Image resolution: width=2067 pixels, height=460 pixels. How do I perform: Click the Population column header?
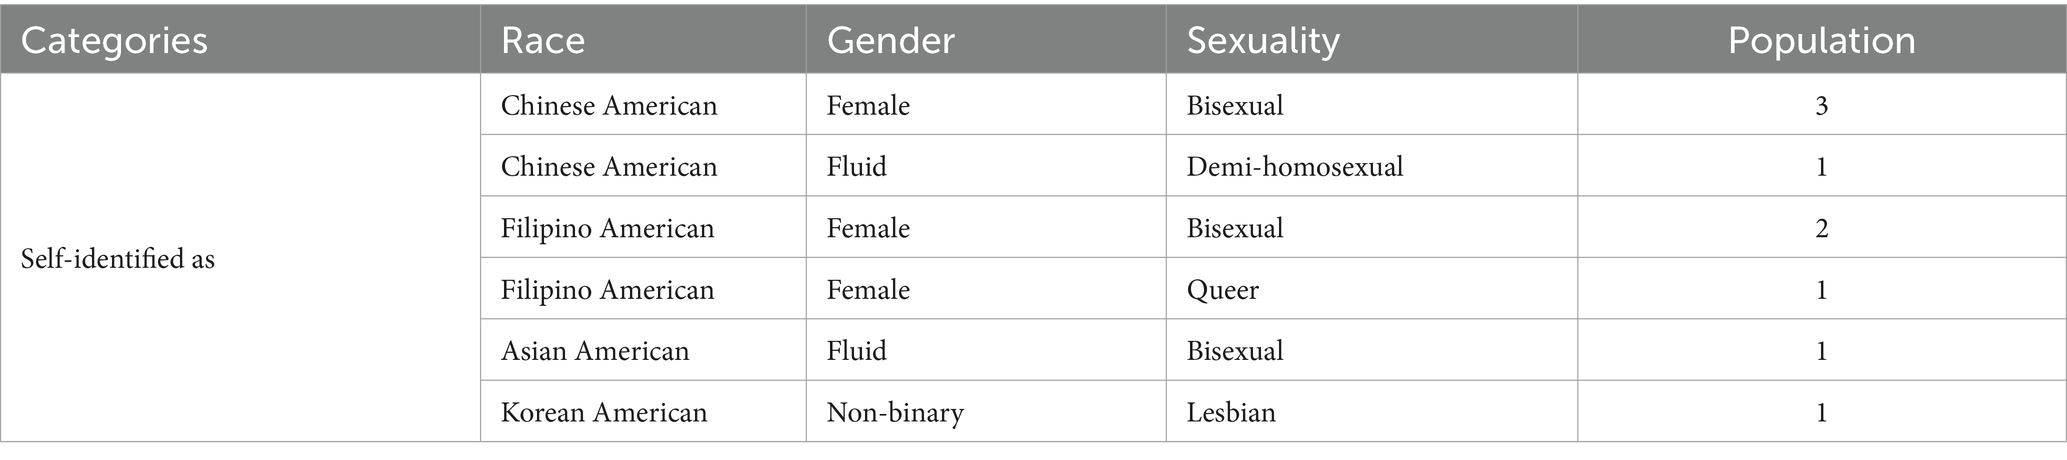click(1822, 41)
